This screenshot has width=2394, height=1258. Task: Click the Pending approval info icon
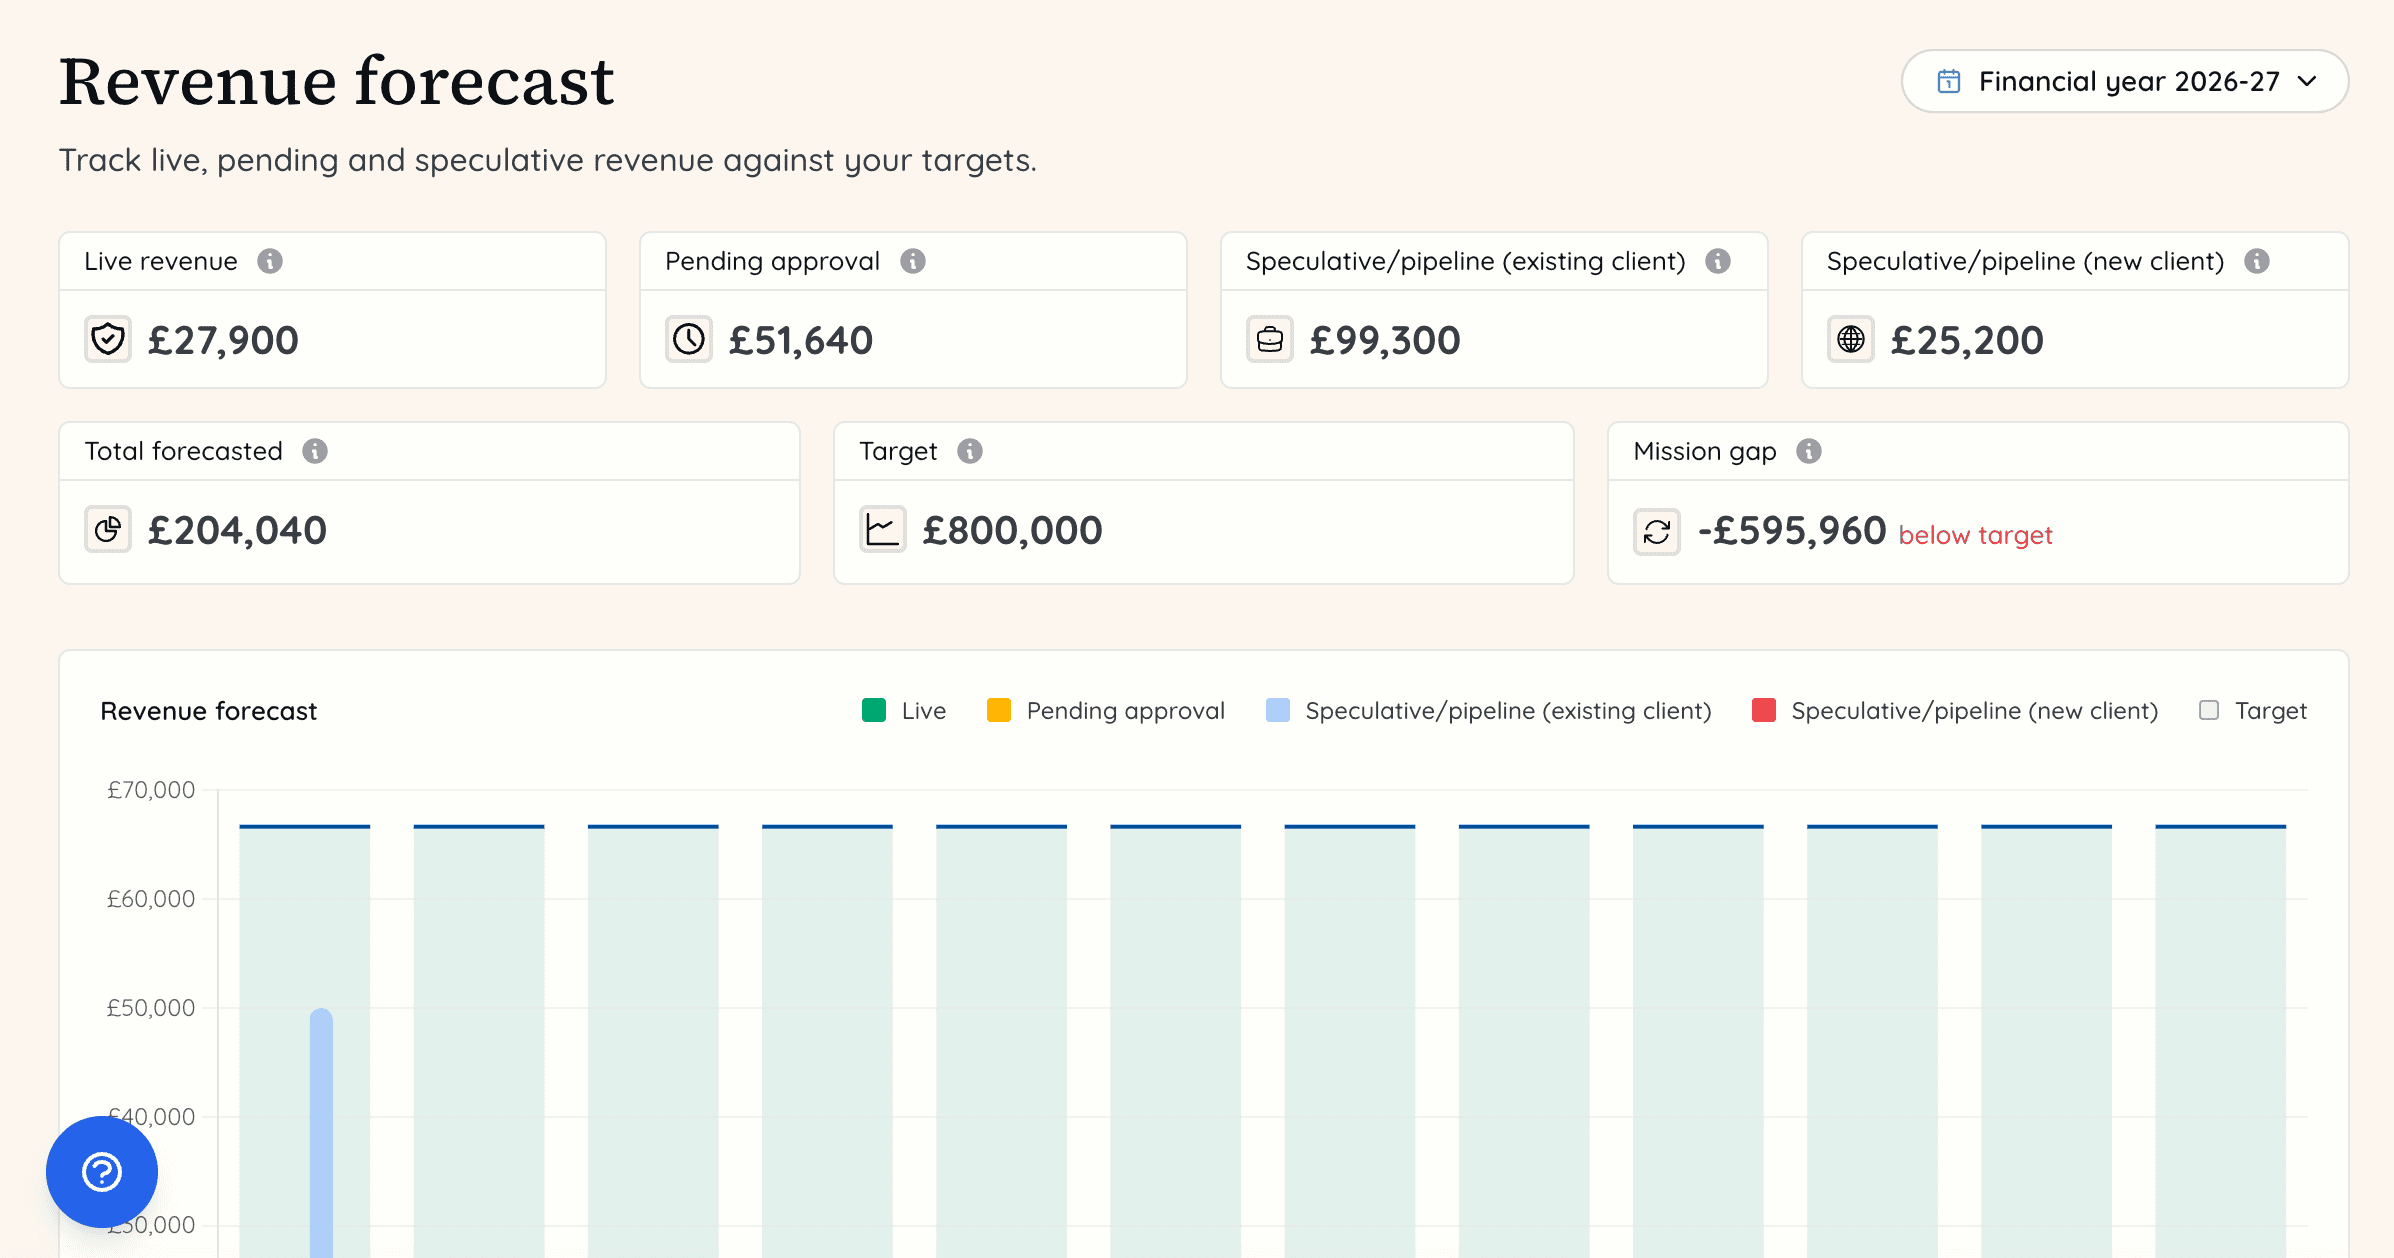[x=912, y=261]
